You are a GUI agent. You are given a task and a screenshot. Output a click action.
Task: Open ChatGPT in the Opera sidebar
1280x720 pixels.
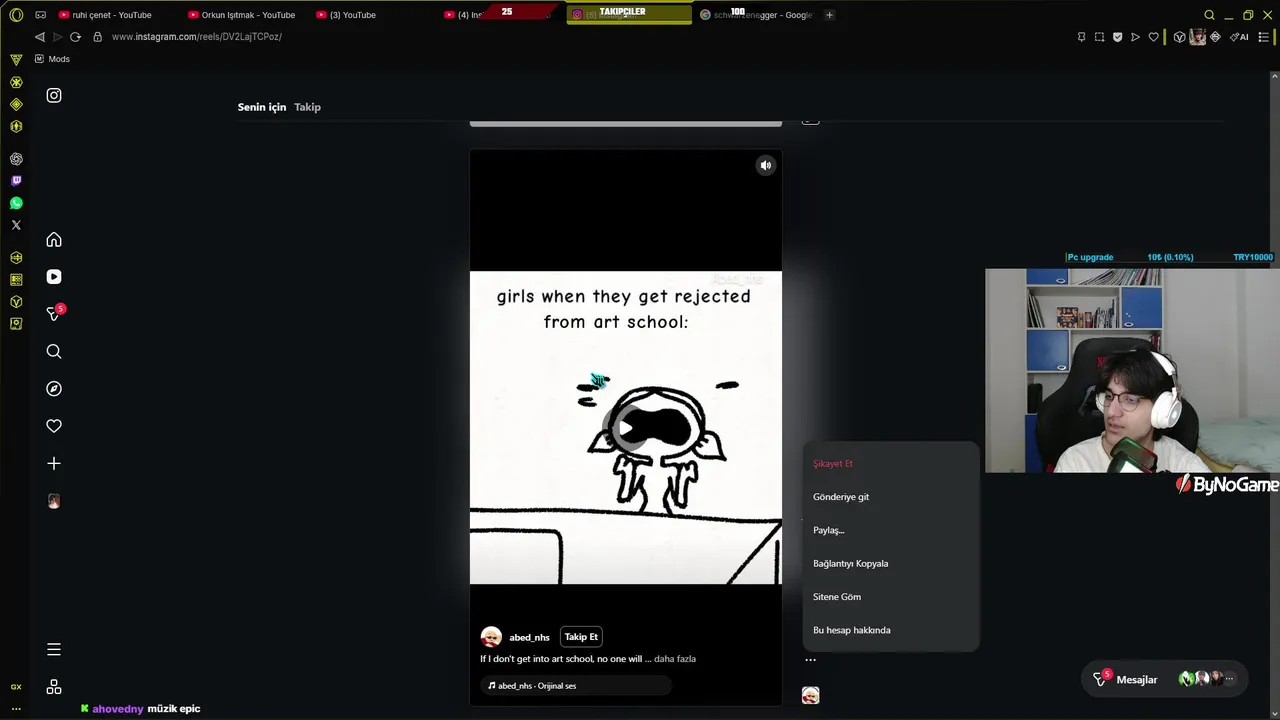pyautogui.click(x=16, y=159)
